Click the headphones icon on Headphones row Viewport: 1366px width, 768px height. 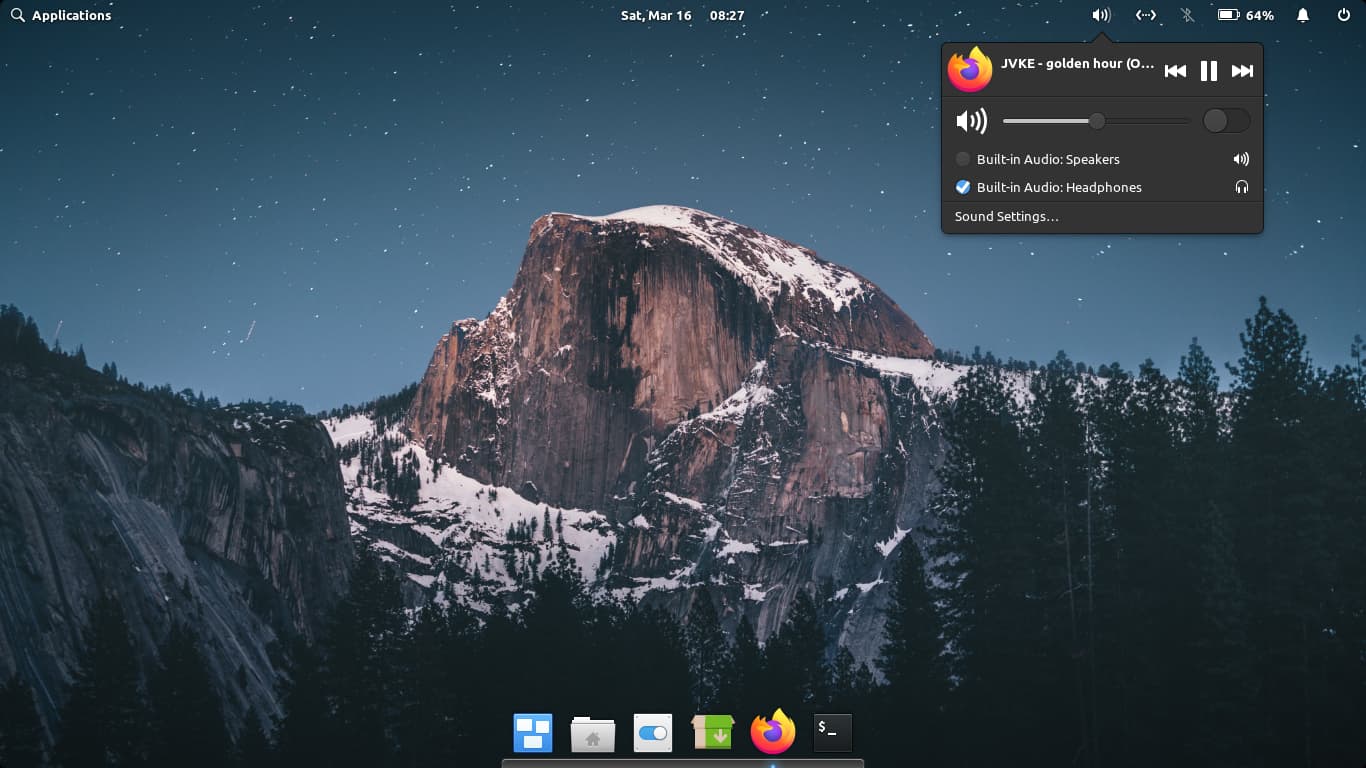click(1241, 187)
